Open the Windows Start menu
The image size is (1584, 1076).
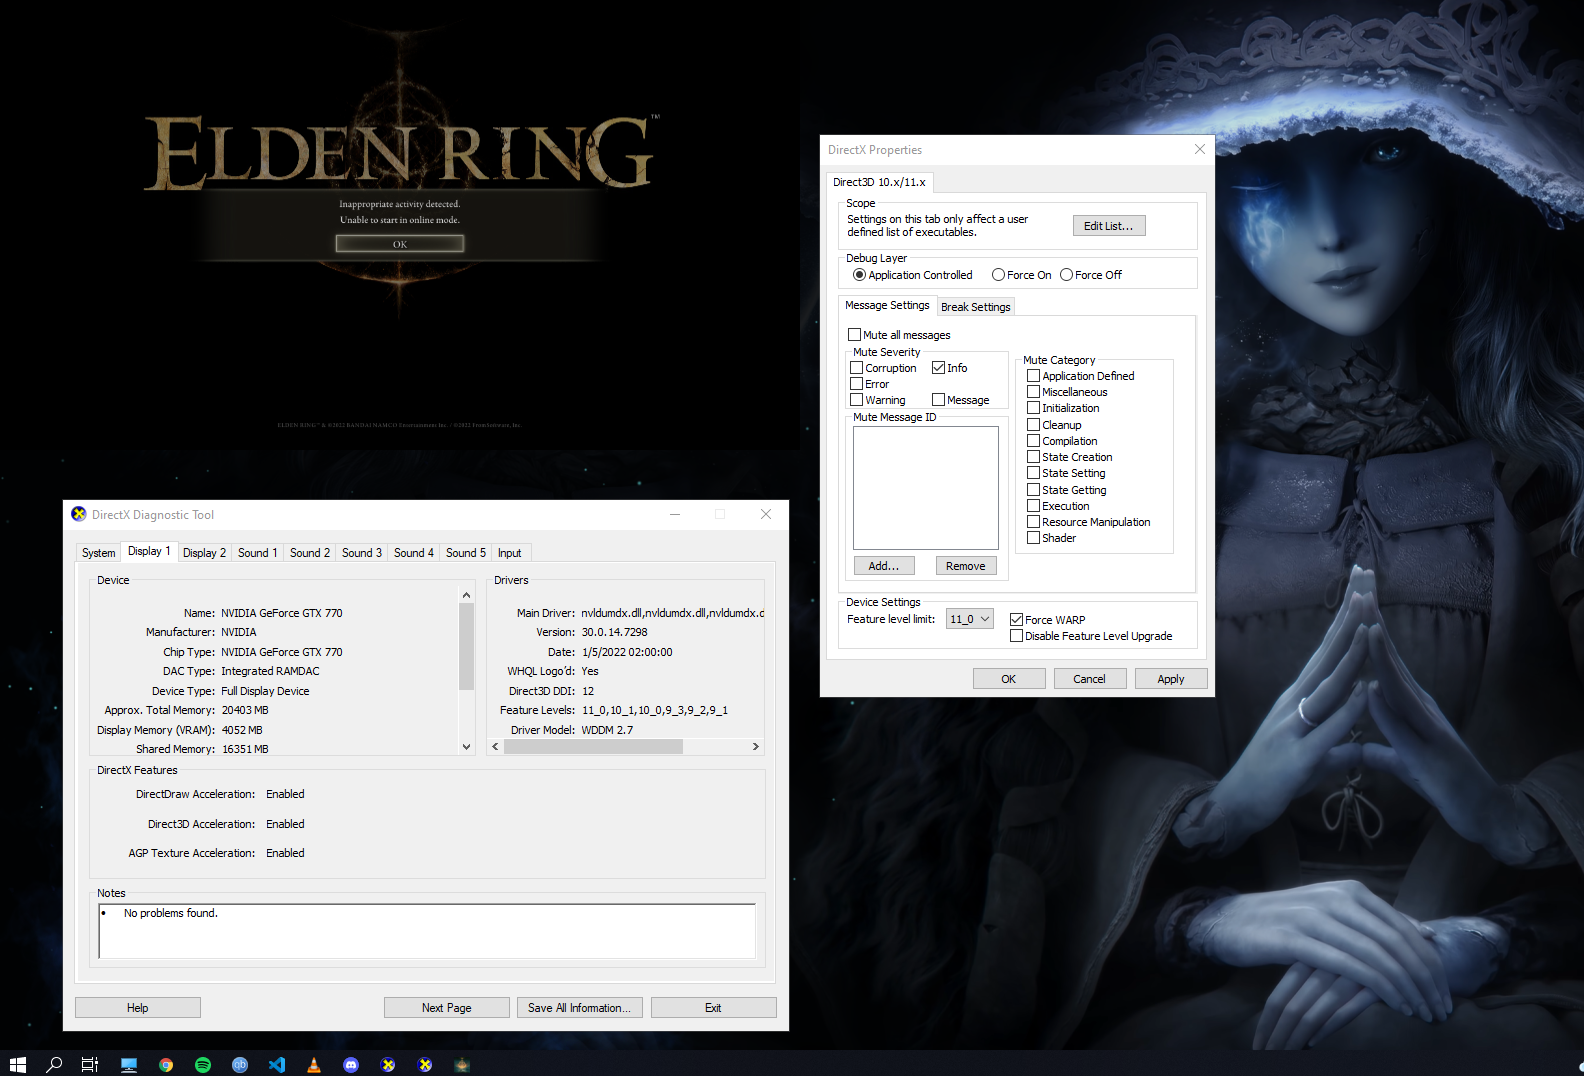tap(17, 1065)
